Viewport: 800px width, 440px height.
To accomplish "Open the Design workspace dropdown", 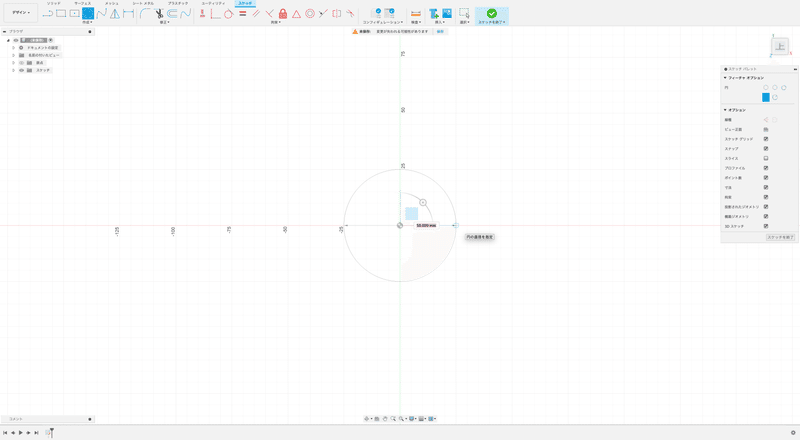I will tap(20, 13).
